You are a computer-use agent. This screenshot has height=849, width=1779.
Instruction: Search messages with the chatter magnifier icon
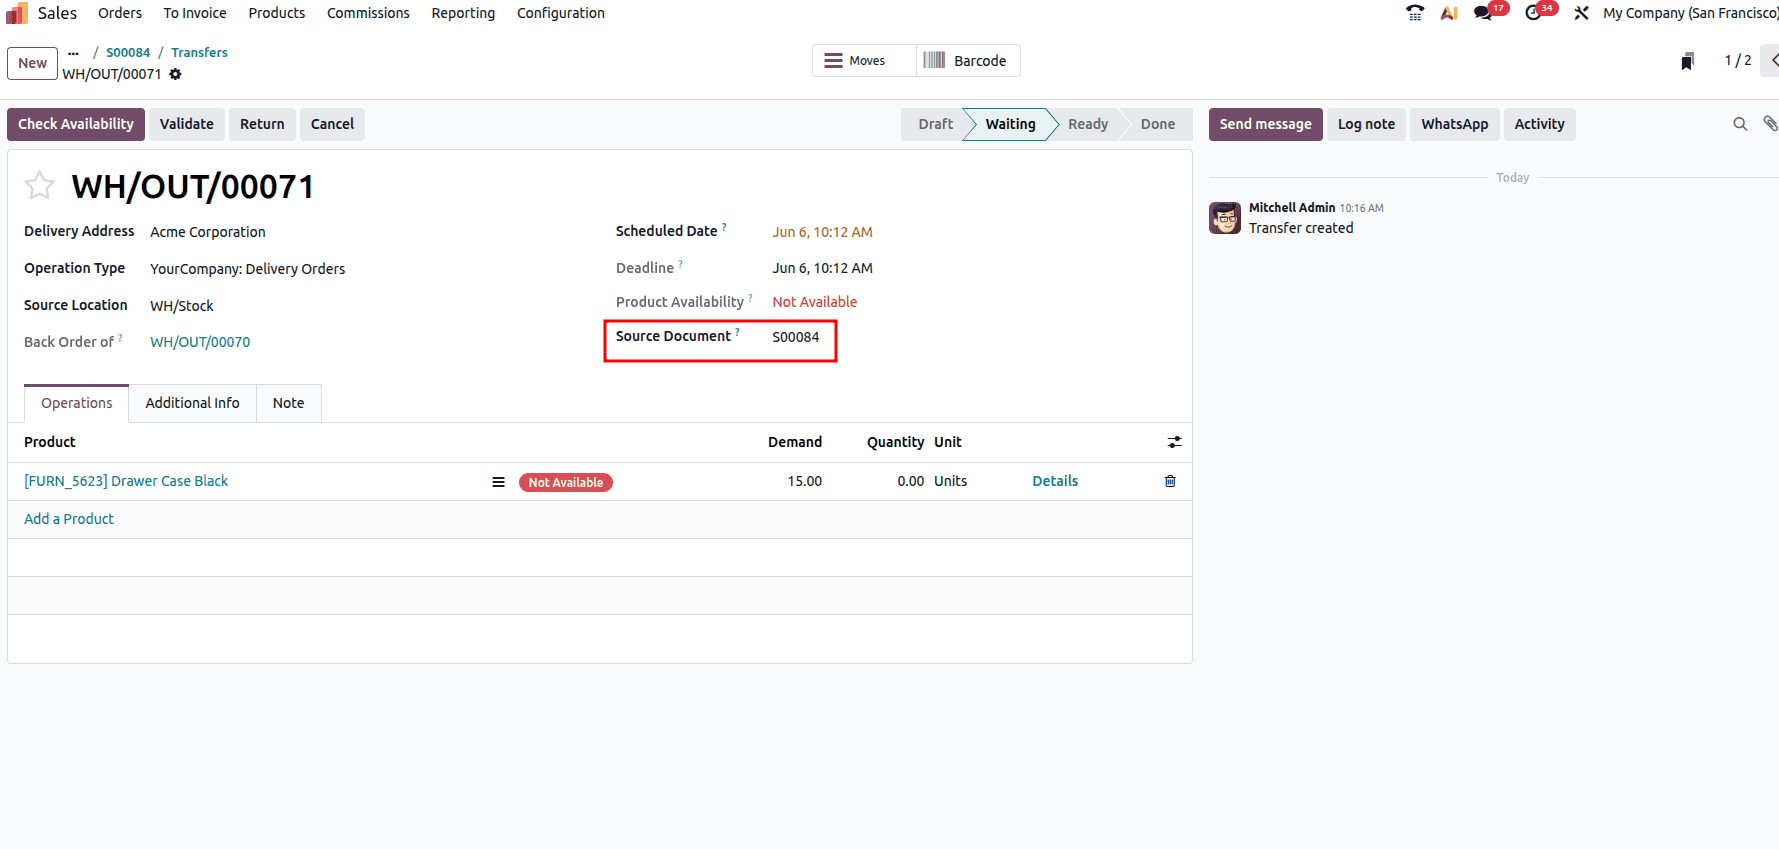click(x=1740, y=124)
